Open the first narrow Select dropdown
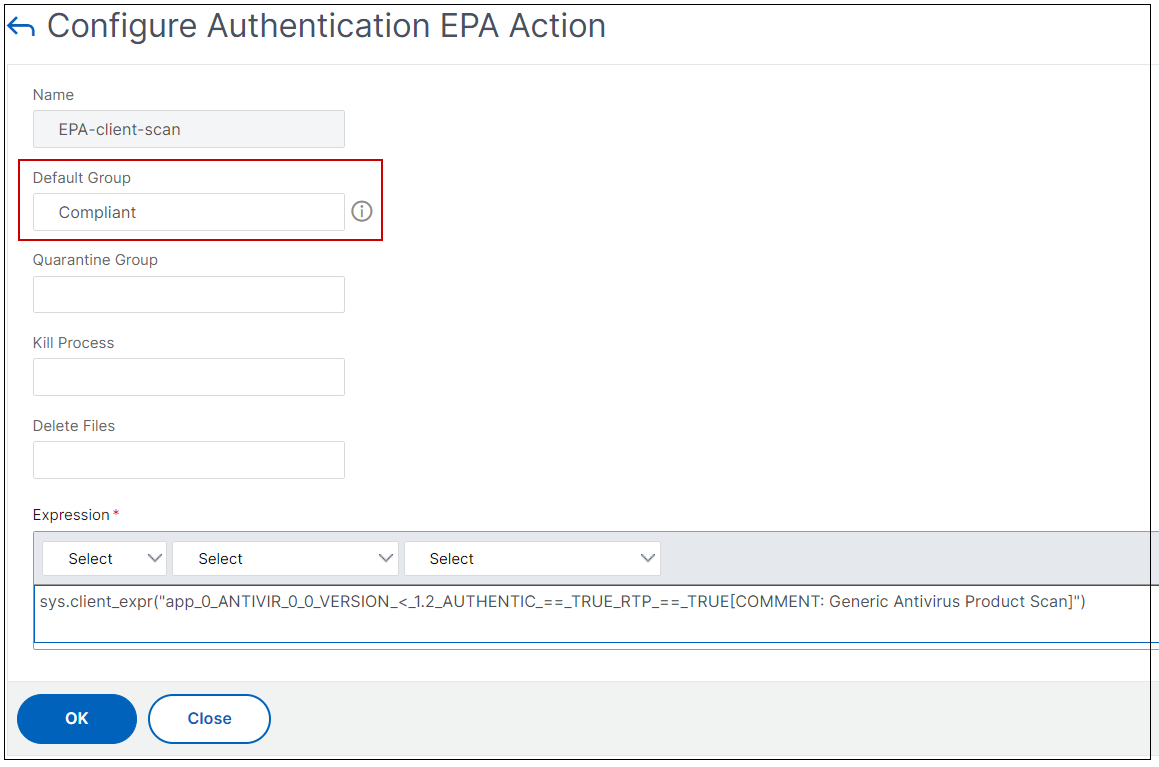1159x767 pixels. pos(104,559)
